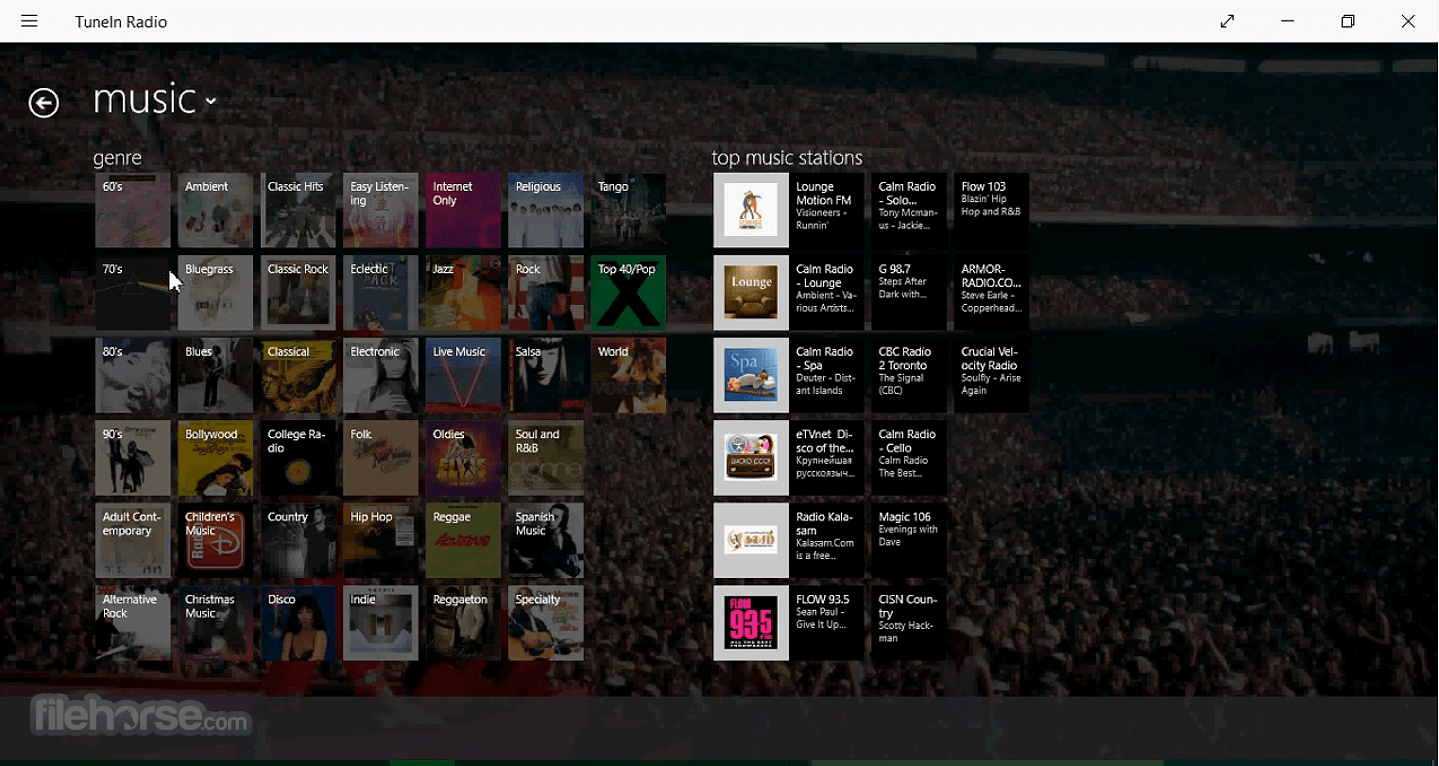The height and width of the screenshot is (766, 1439).
Task: Browse the Bollywood genre
Action: click(216, 458)
